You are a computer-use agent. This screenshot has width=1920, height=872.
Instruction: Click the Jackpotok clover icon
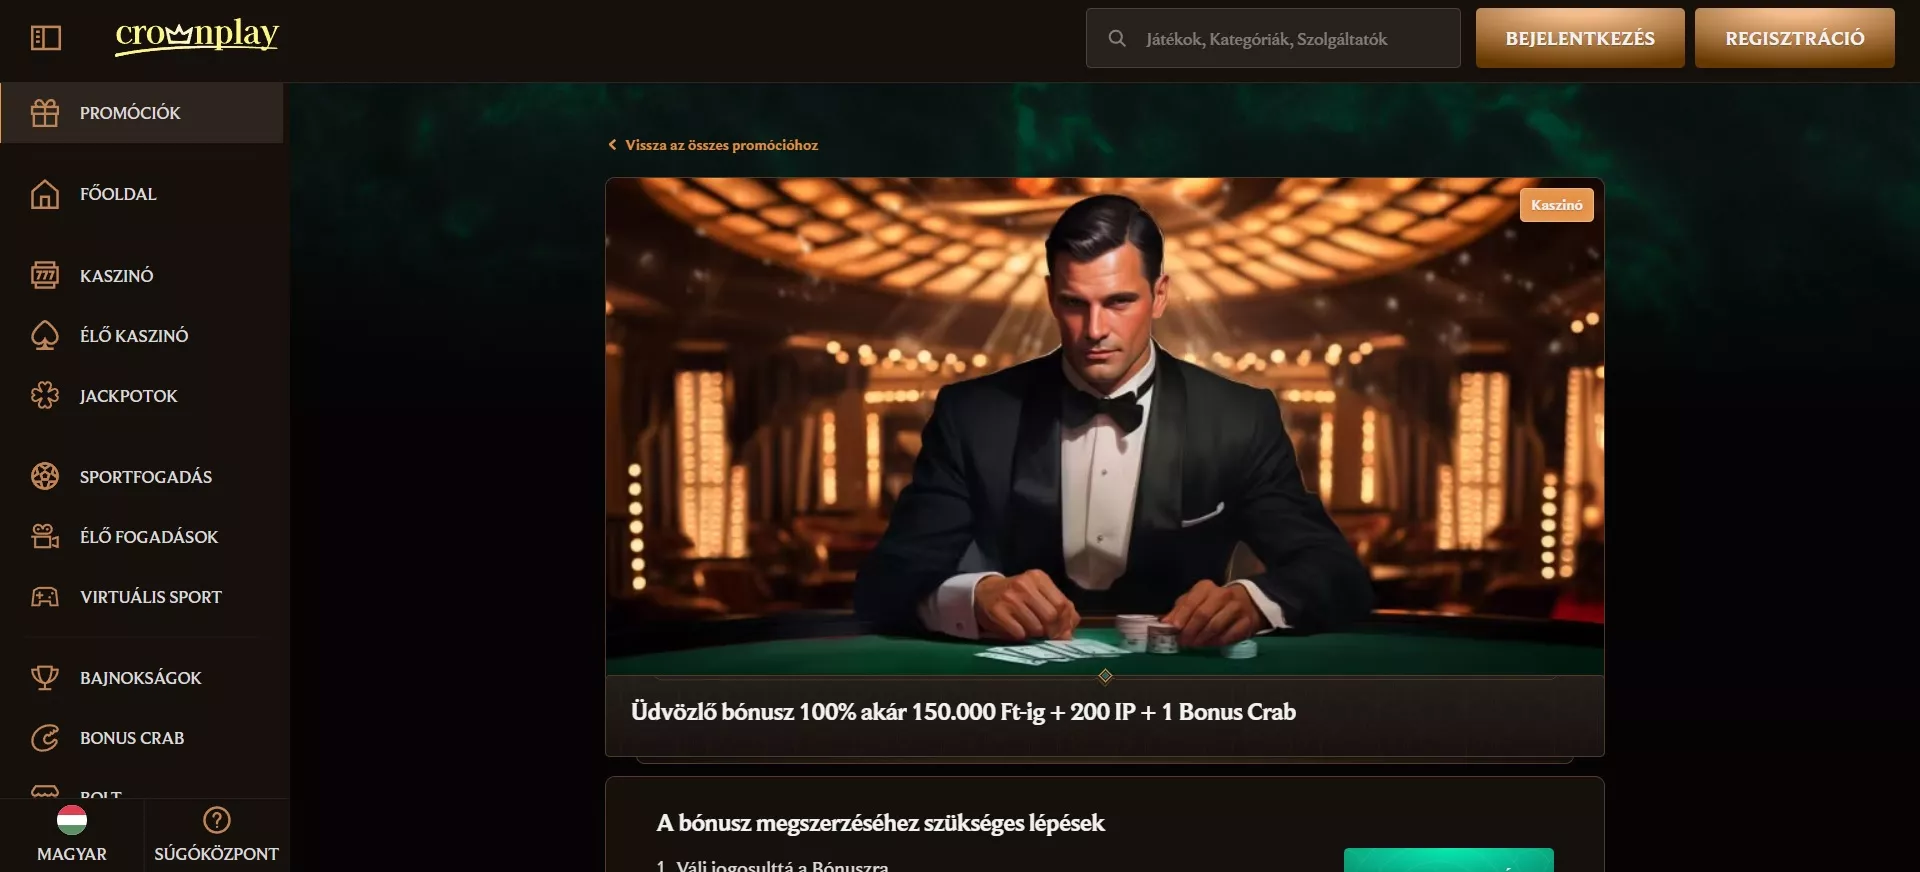pyautogui.click(x=45, y=396)
